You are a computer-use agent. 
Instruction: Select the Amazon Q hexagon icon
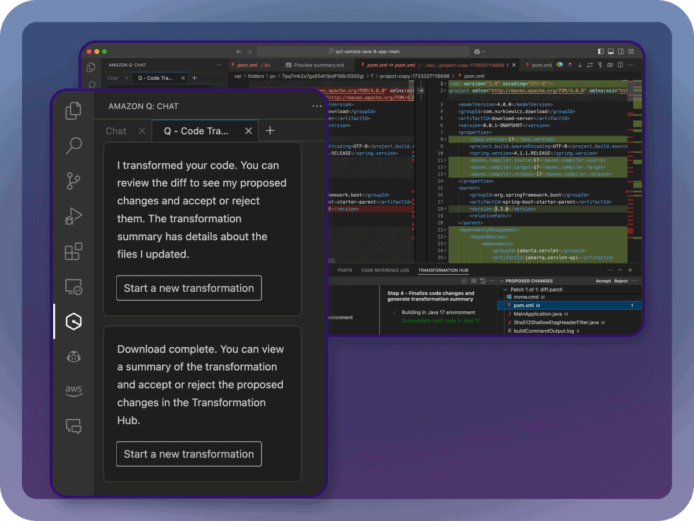(73, 321)
